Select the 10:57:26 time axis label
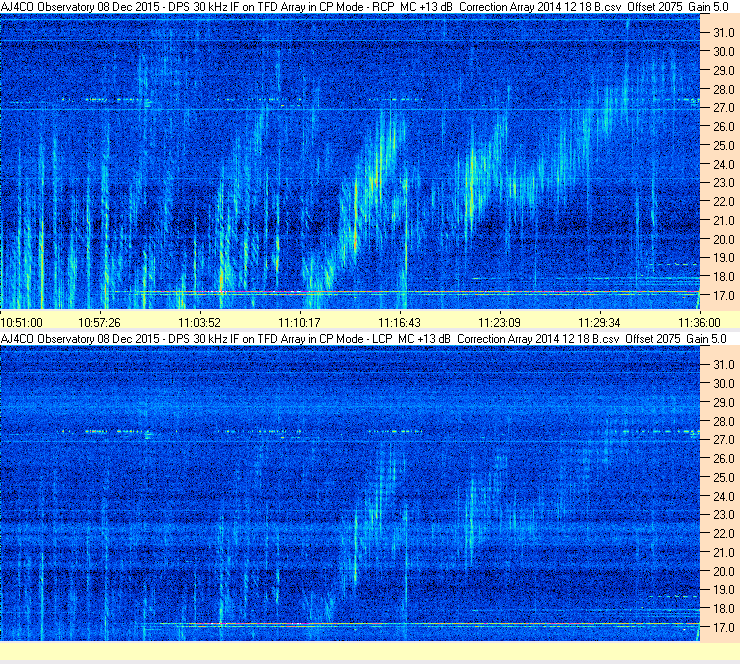Screen dimensions: 740x664 [x=99, y=322]
